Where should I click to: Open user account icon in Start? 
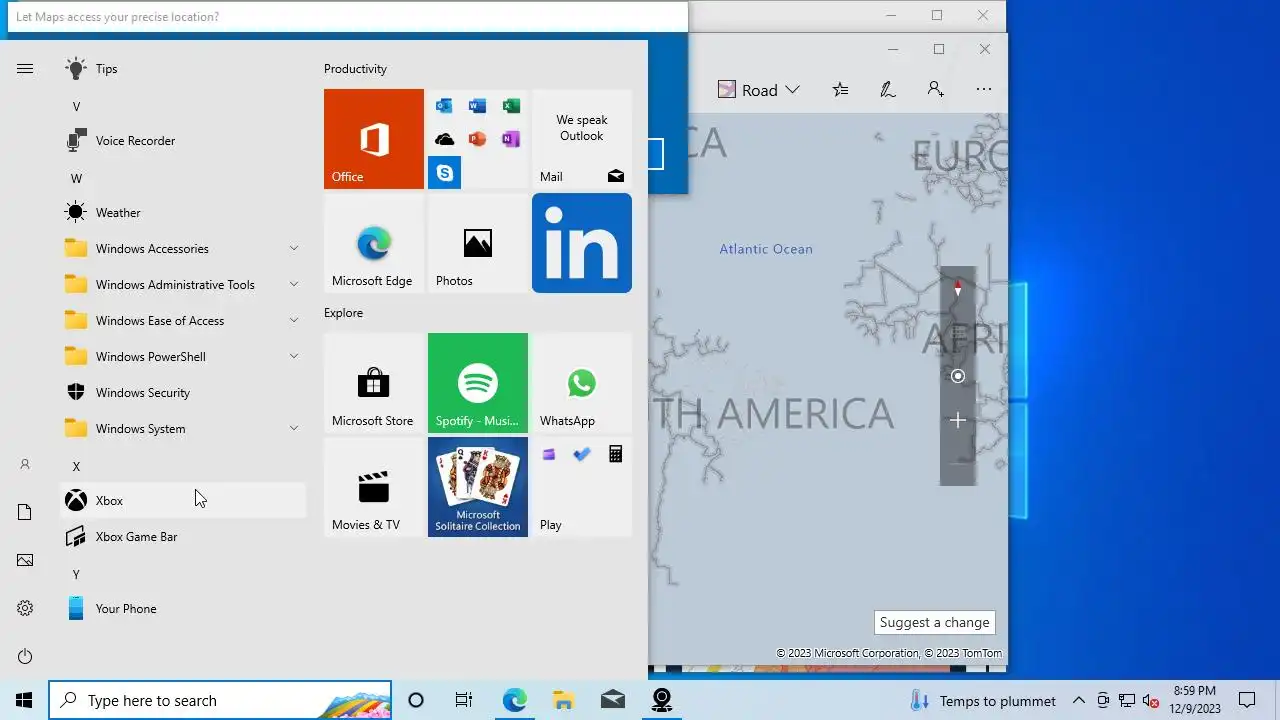[x=25, y=464]
